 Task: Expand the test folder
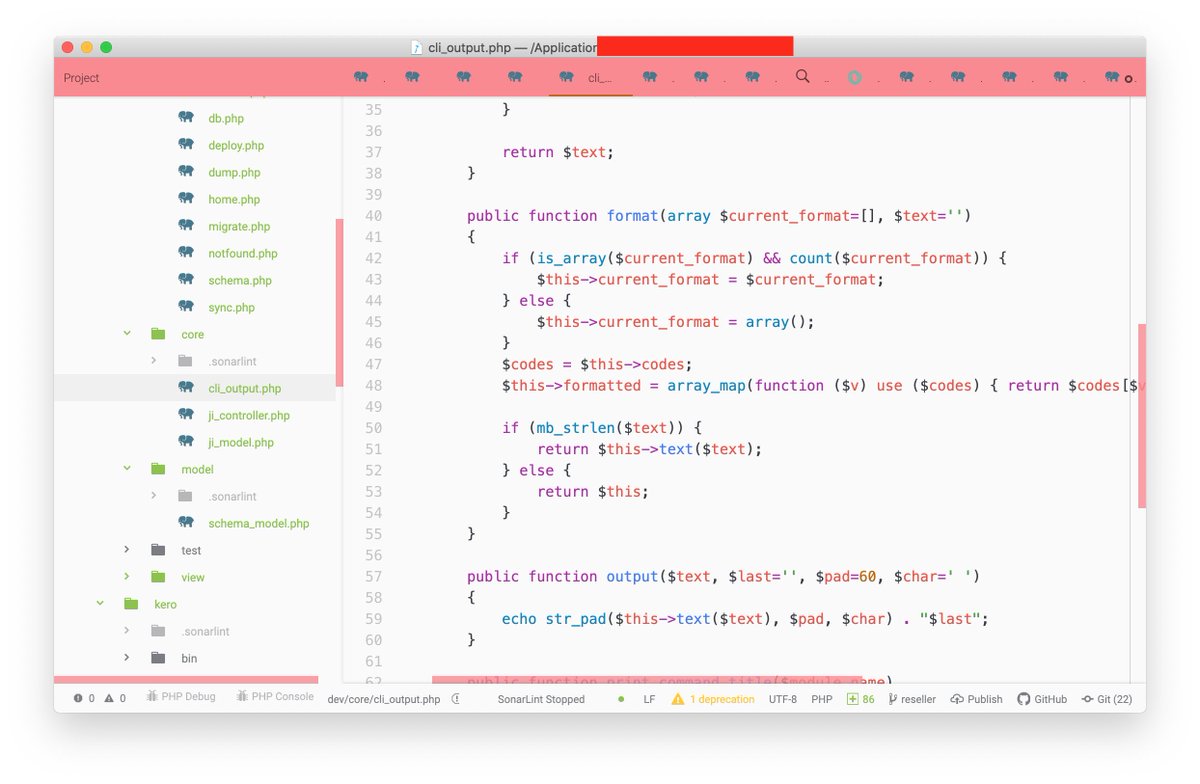[x=127, y=550]
